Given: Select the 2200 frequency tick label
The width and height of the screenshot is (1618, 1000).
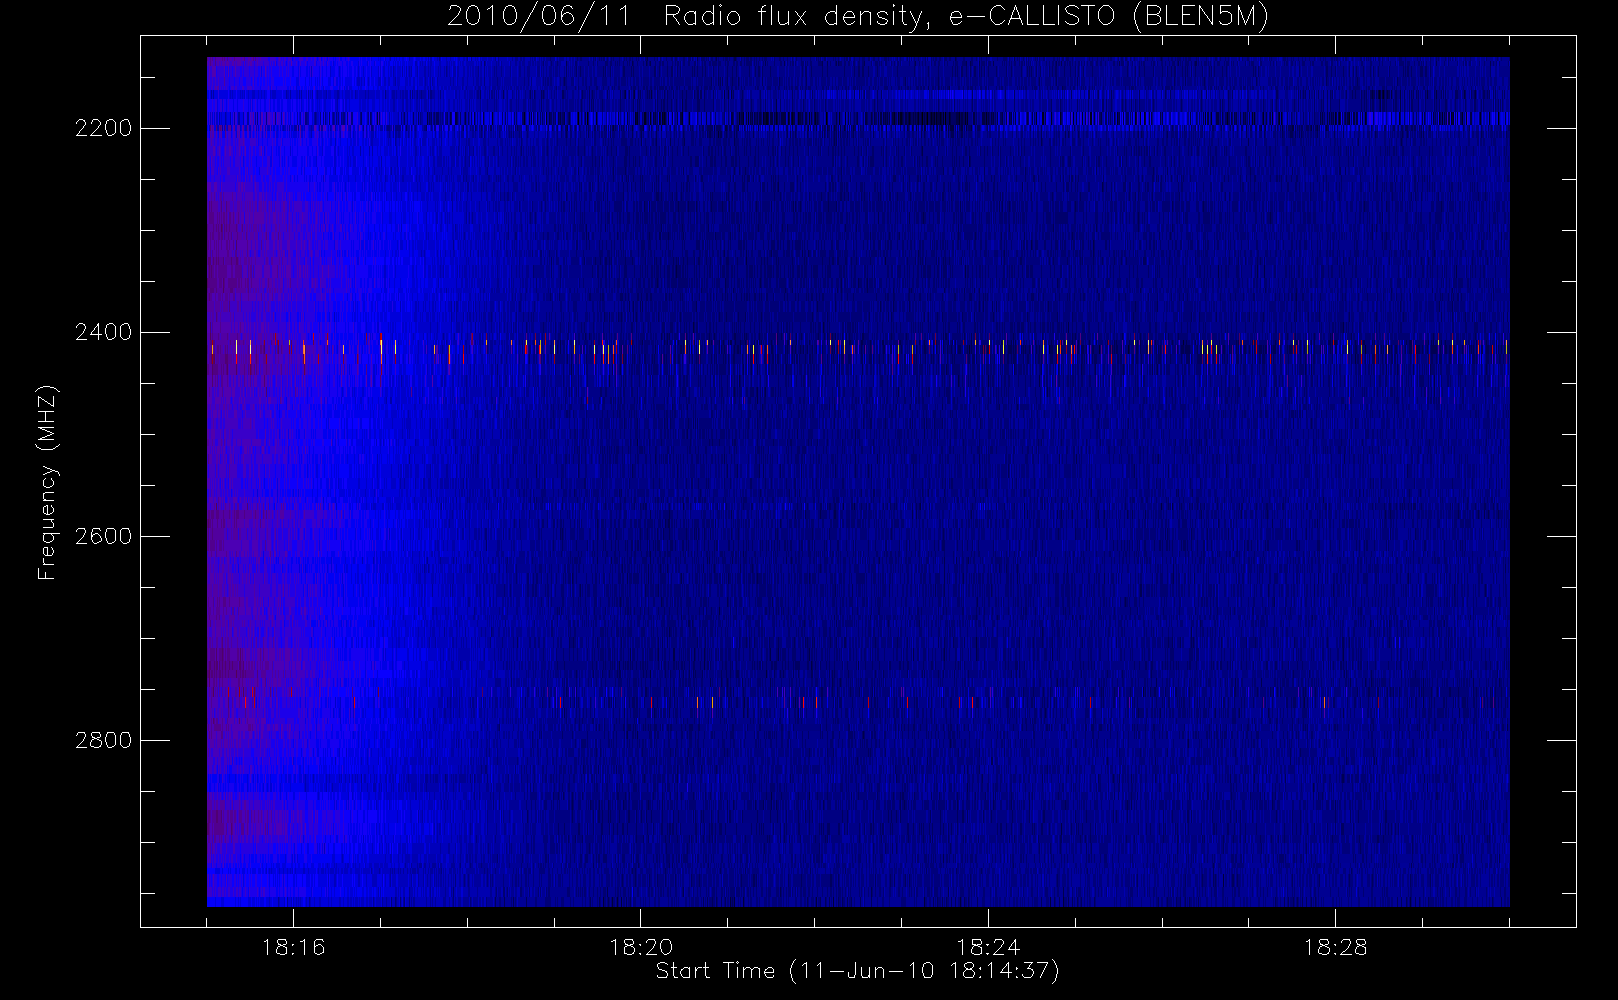Looking at the screenshot, I should (103, 129).
